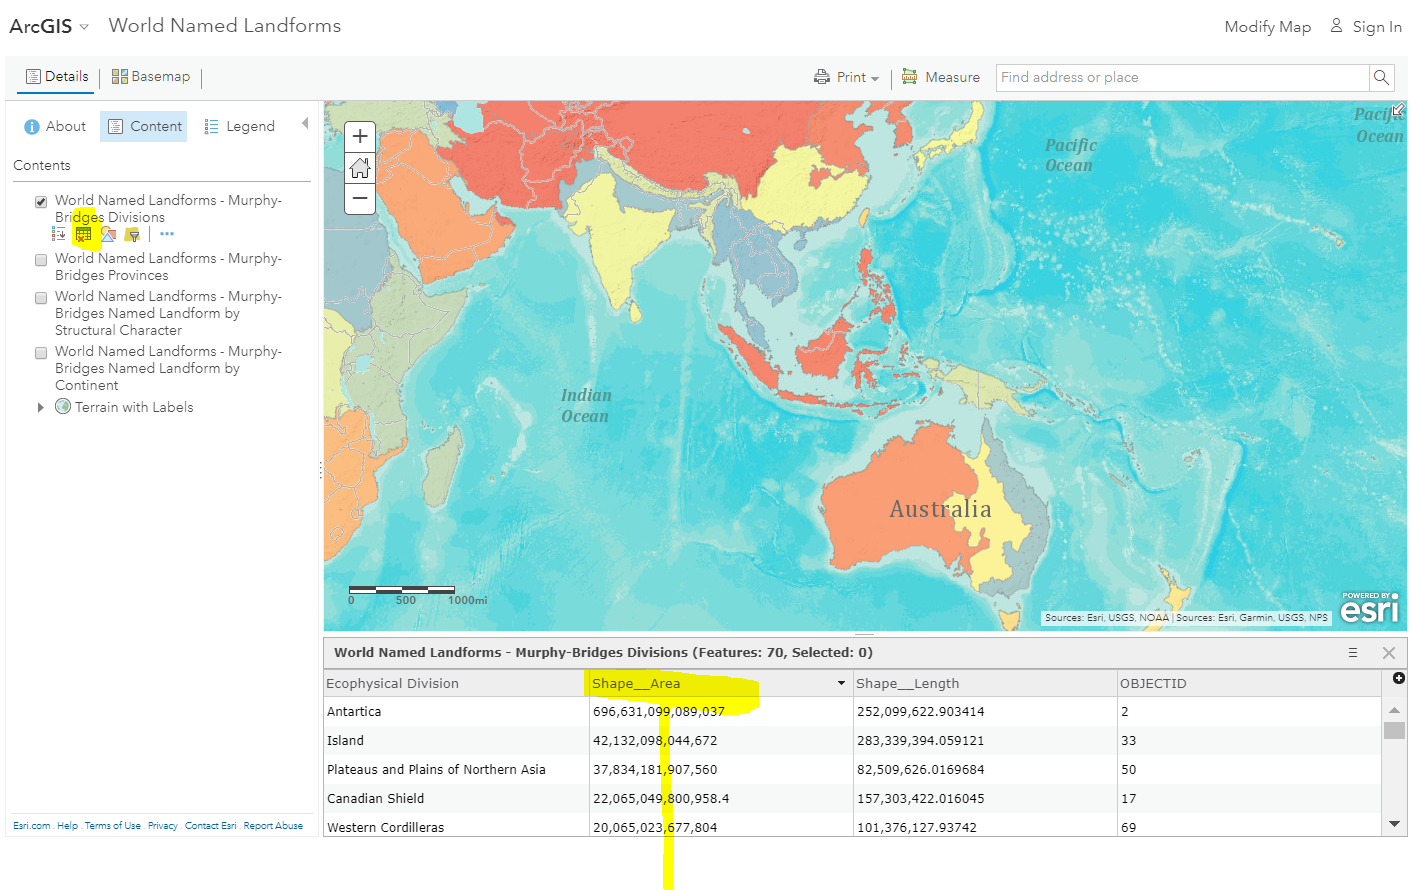Click the Murphy-Bridges Provinces layer name
Viewport: 1411px width, 890px height.
(168, 267)
